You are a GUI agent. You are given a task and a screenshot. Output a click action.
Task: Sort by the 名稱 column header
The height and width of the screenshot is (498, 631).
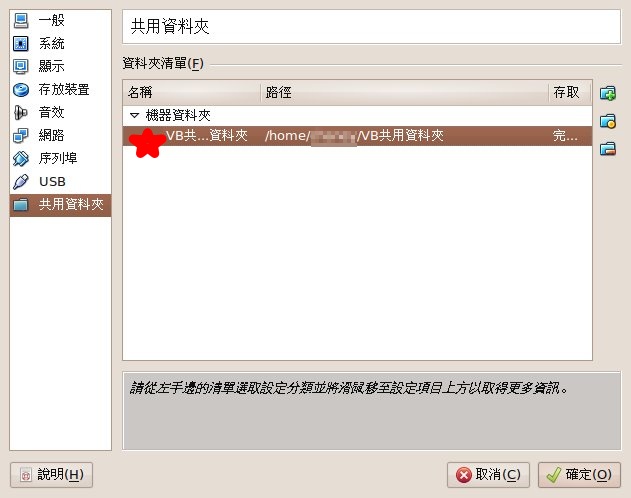point(192,93)
